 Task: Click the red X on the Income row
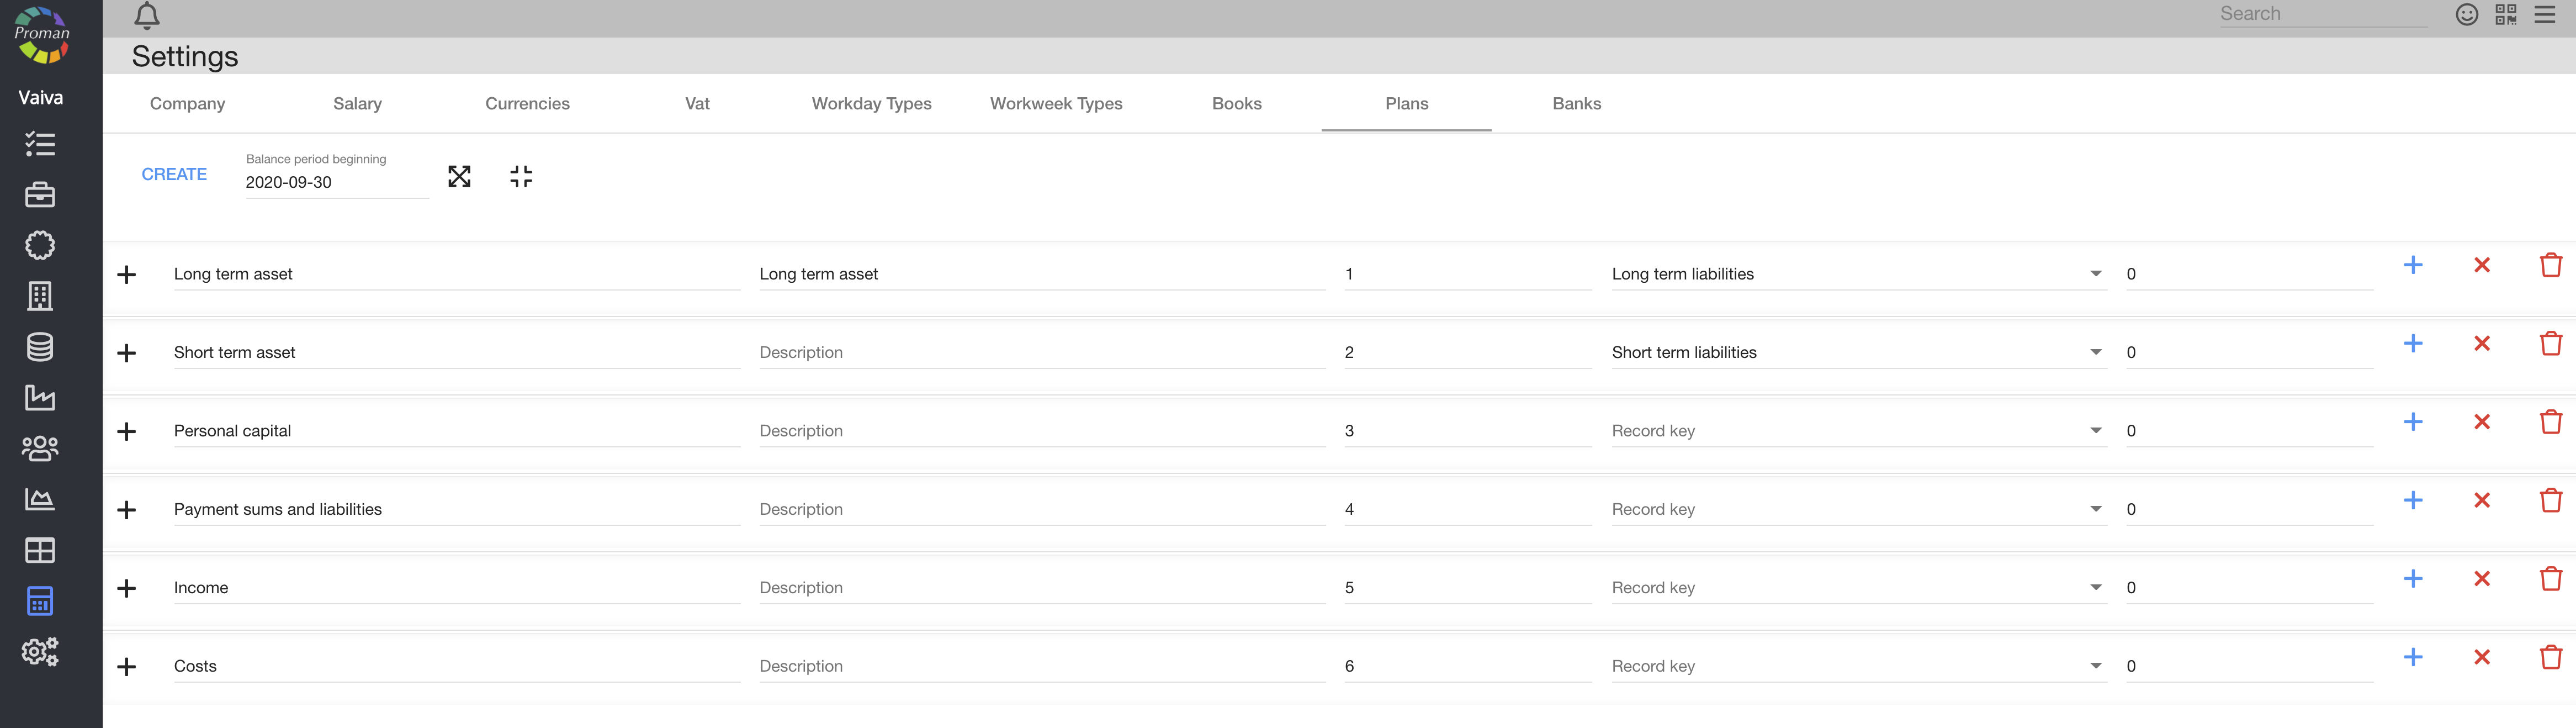coord(2481,579)
